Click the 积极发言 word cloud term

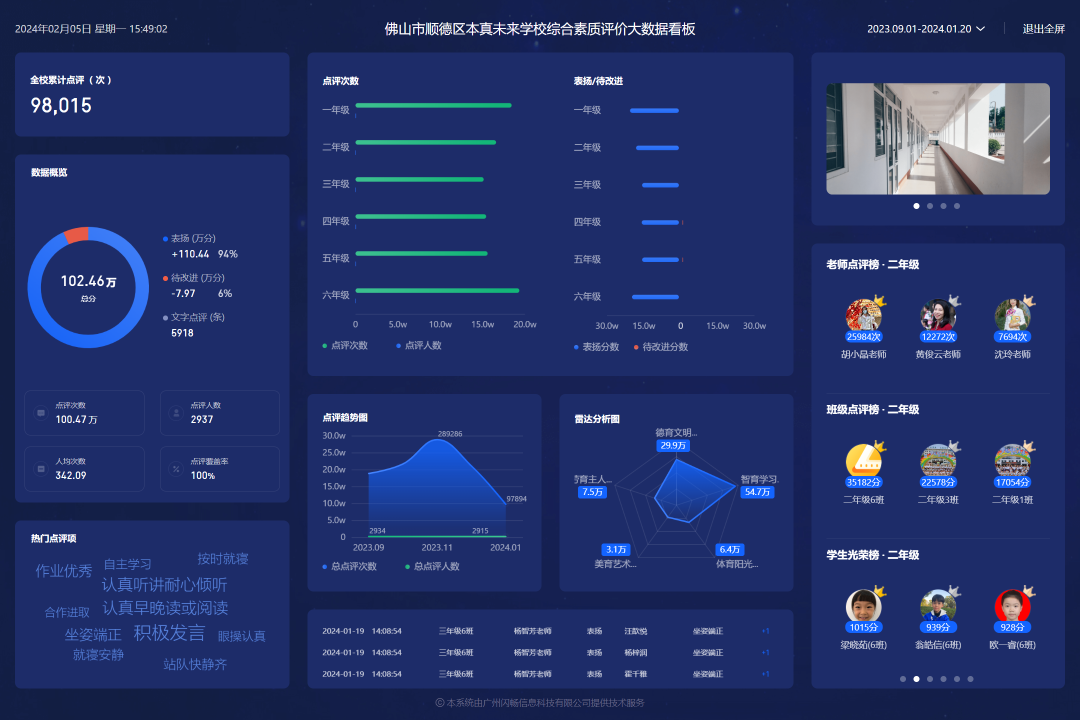click(169, 633)
